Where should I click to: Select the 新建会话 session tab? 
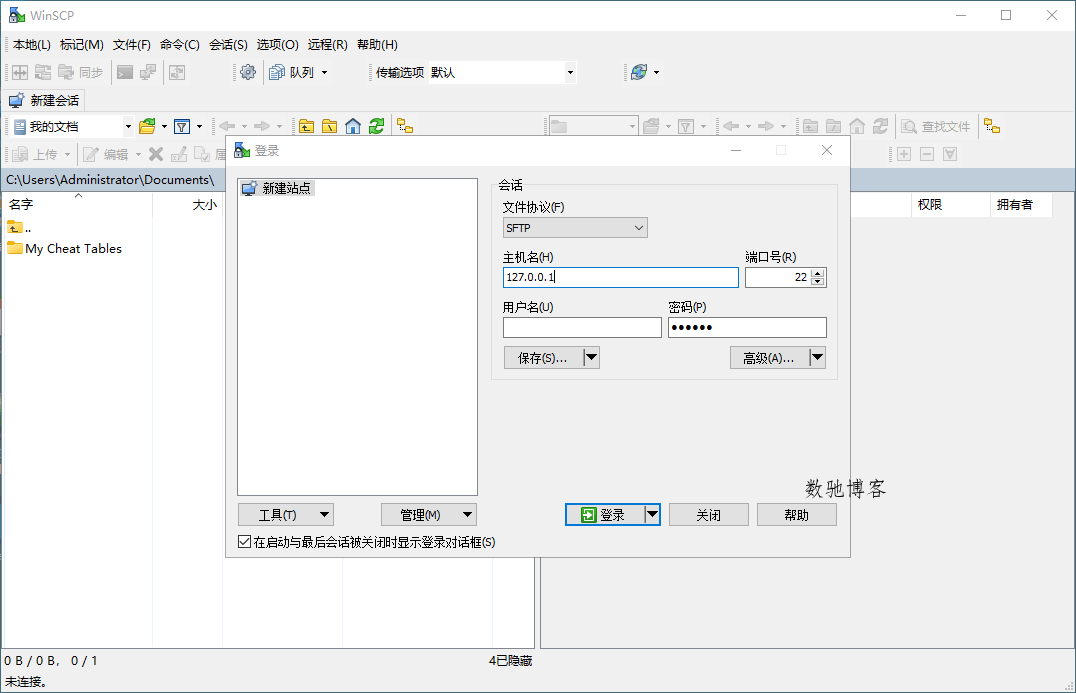pos(45,100)
